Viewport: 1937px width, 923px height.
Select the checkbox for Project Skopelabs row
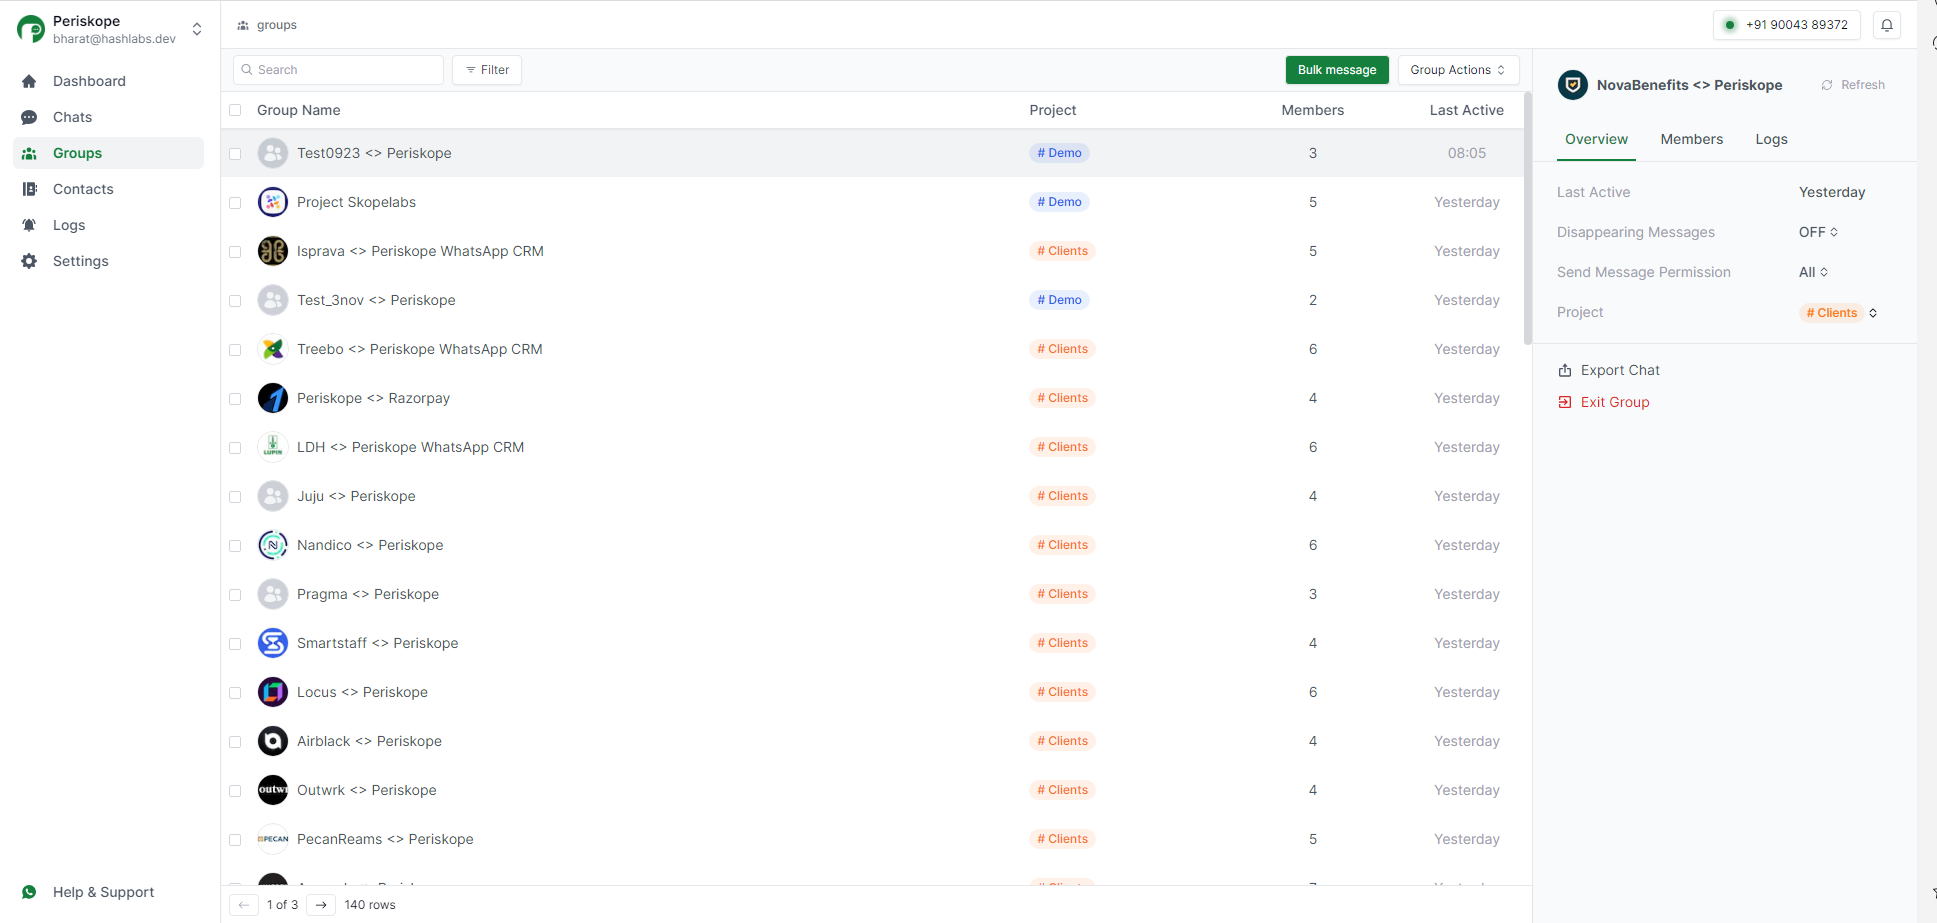[x=235, y=202]
